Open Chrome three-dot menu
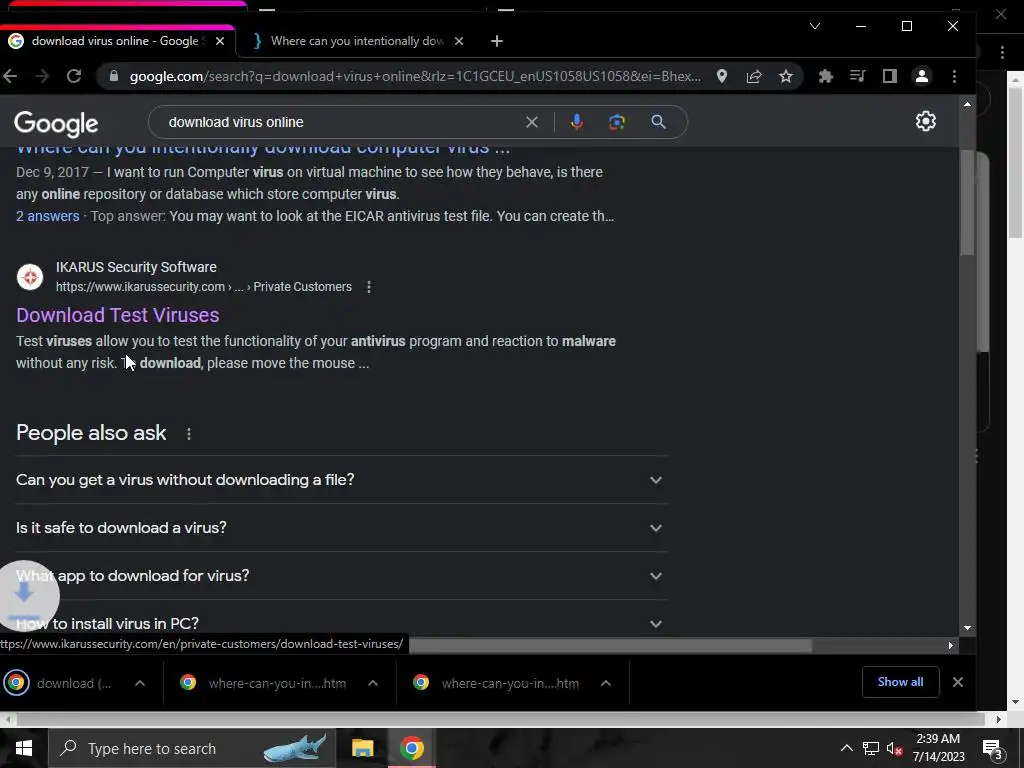The image size is (1024, 768). 954,76
